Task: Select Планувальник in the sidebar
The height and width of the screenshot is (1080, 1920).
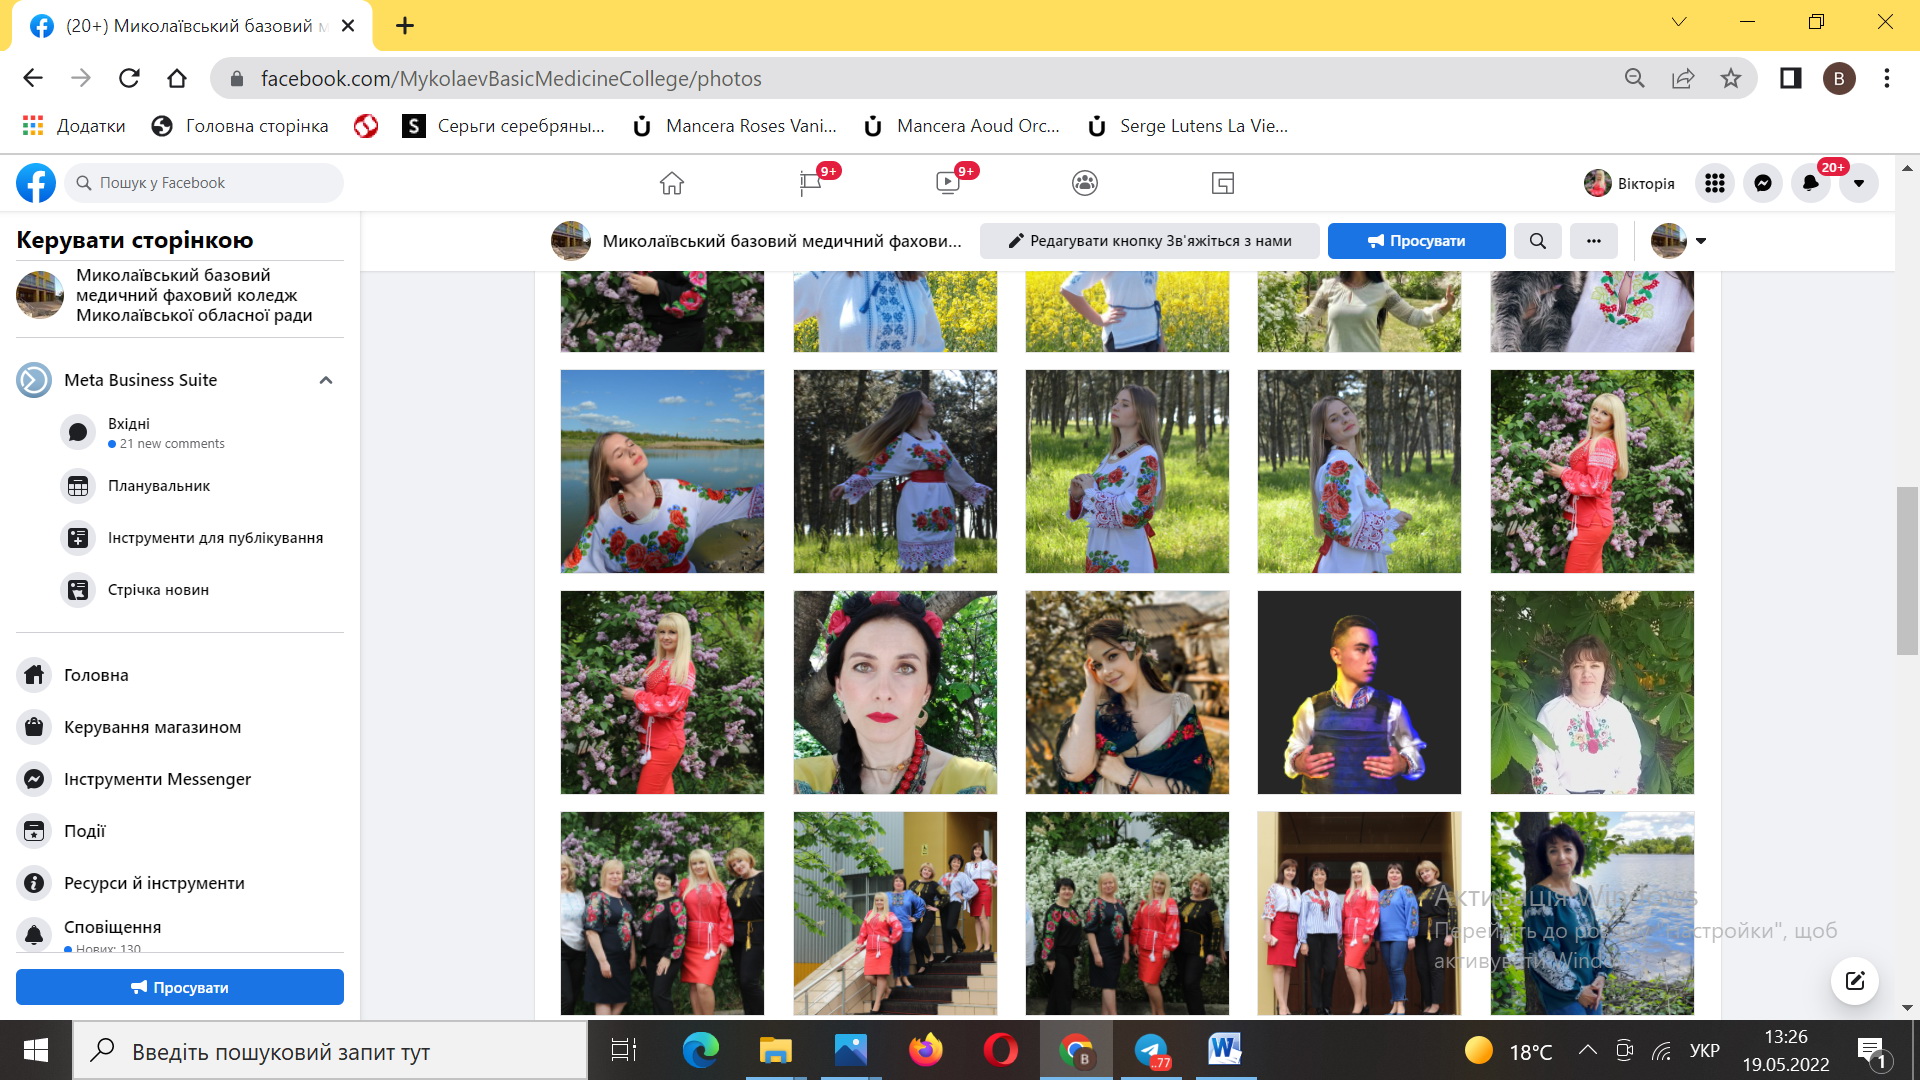Action: tap(158, 486)
